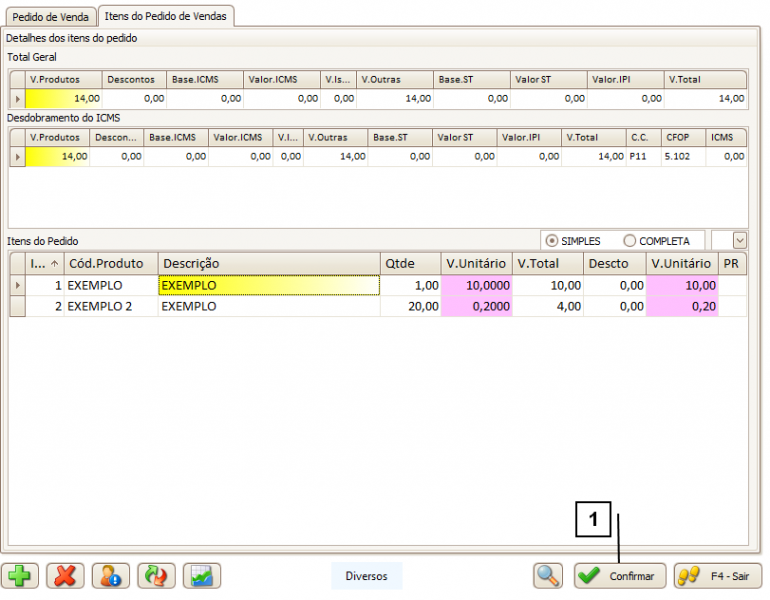The height and width of the screenshot is (600, 770).
Task: Open the chart graph icon
Action: 202,575
